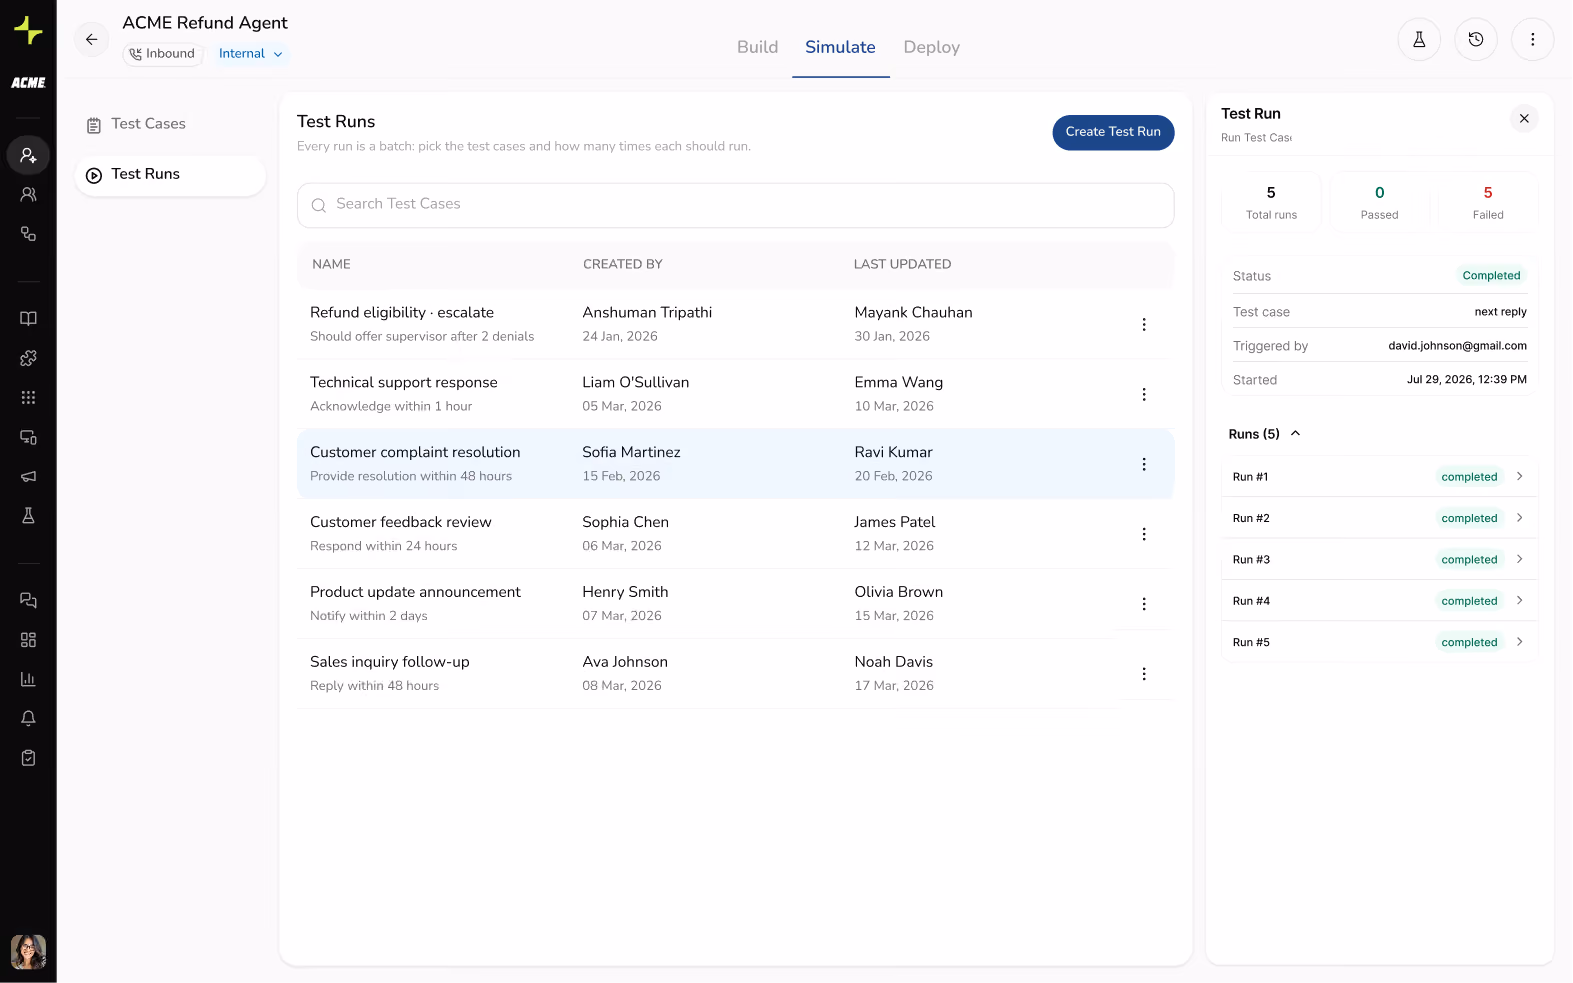Screen dimensions: 1573x983
Task: Select Product update announcement test run
Action: point(735,604)
